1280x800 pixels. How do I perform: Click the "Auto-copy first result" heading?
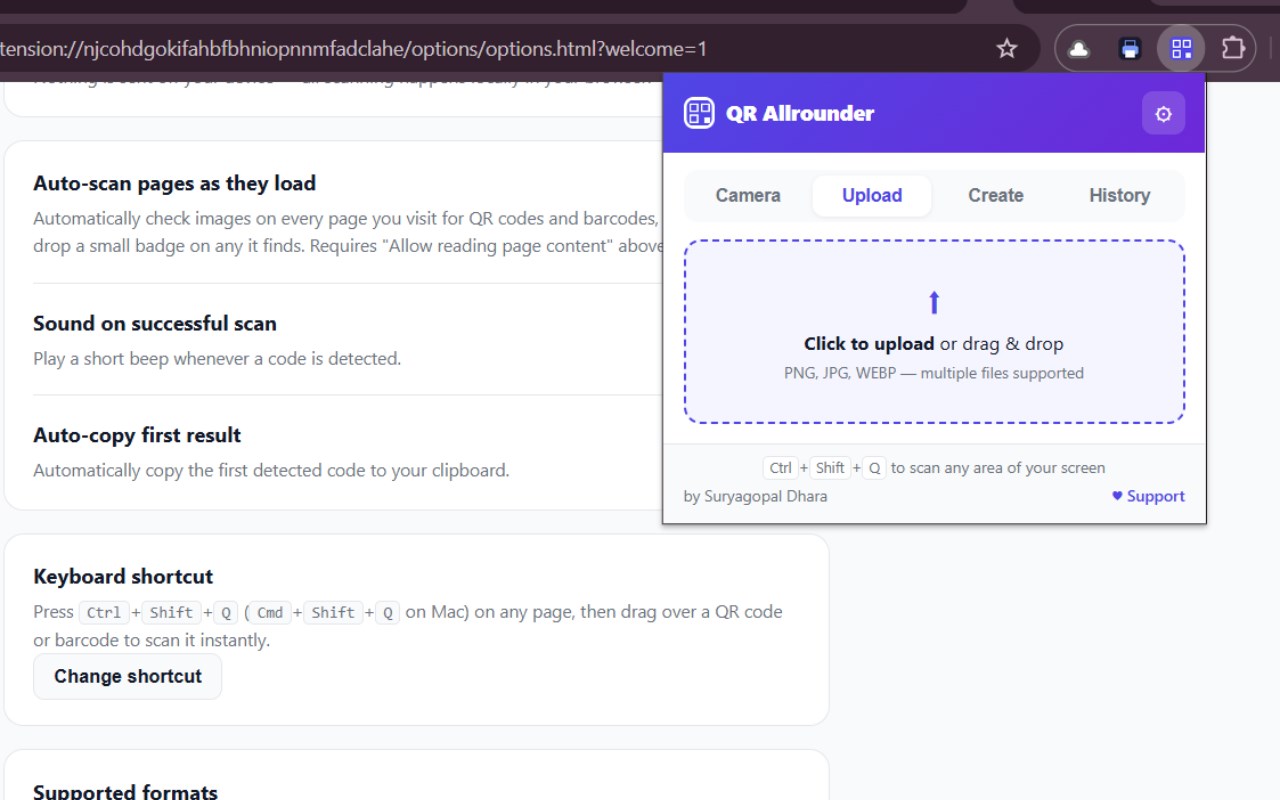coord(137,435)
